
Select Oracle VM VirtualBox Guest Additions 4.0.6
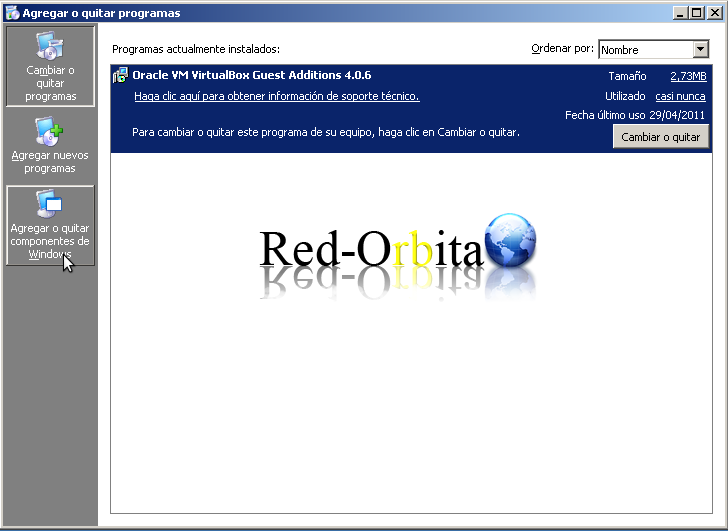point(252,75)
